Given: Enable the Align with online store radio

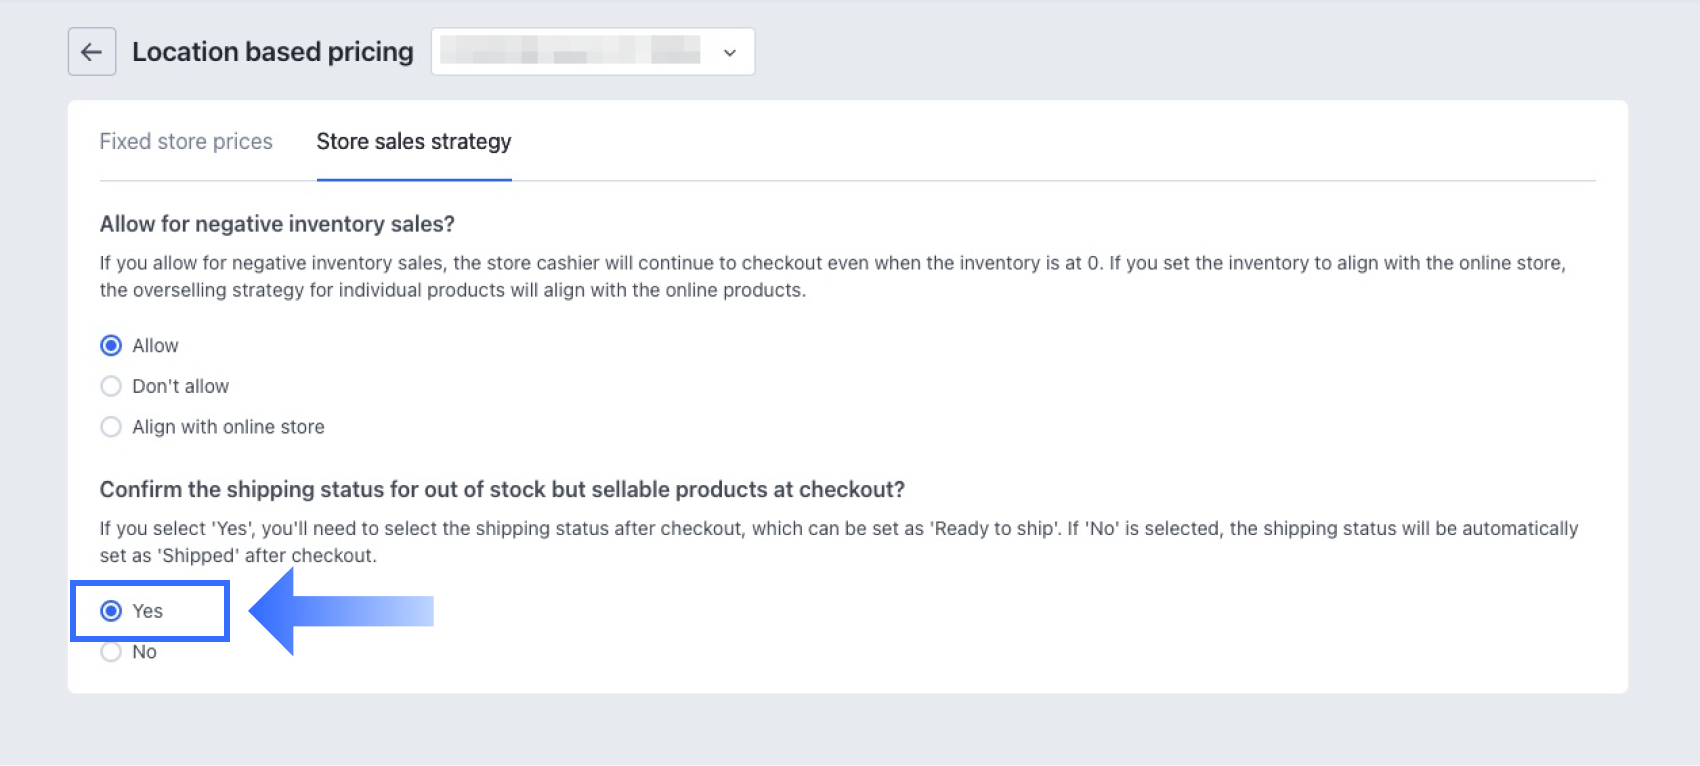Looking at the screenshot, I should (x=111, y=428).
